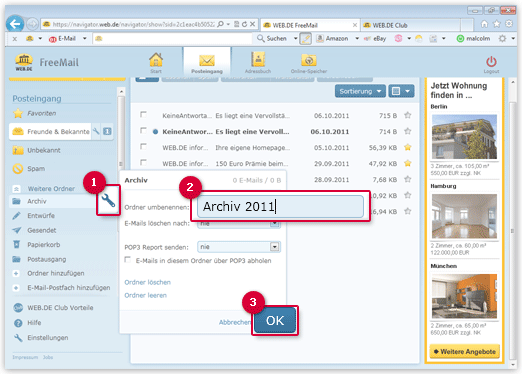Image resolution: width=522 pixels, height=374 pixels.
Task: Open Ordner hinzufügen in the sidebar
Action: (56, 273)
